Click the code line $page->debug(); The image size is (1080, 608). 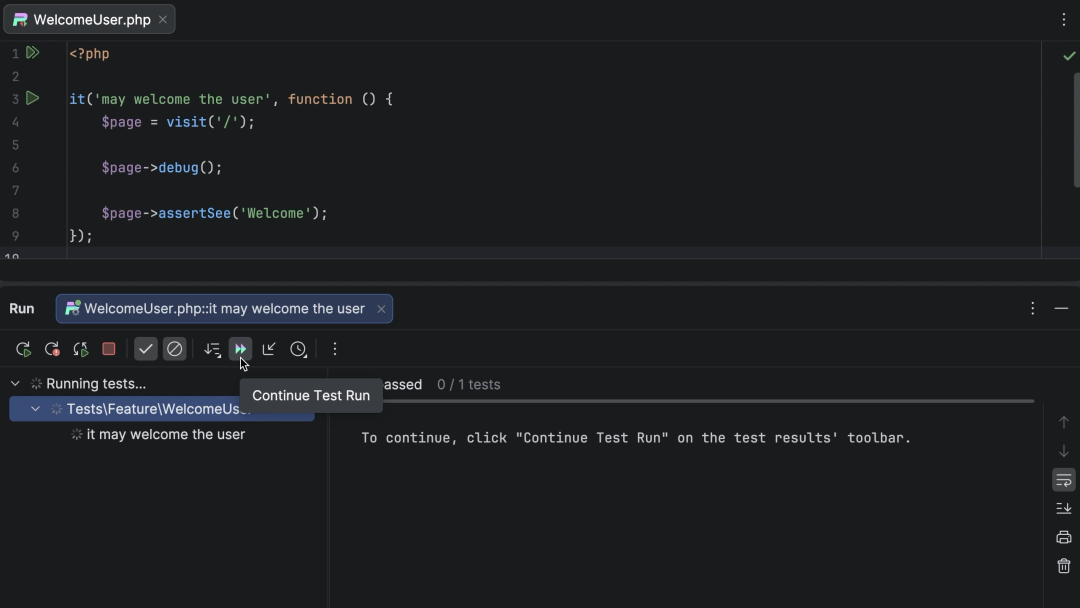coord(162,168)
